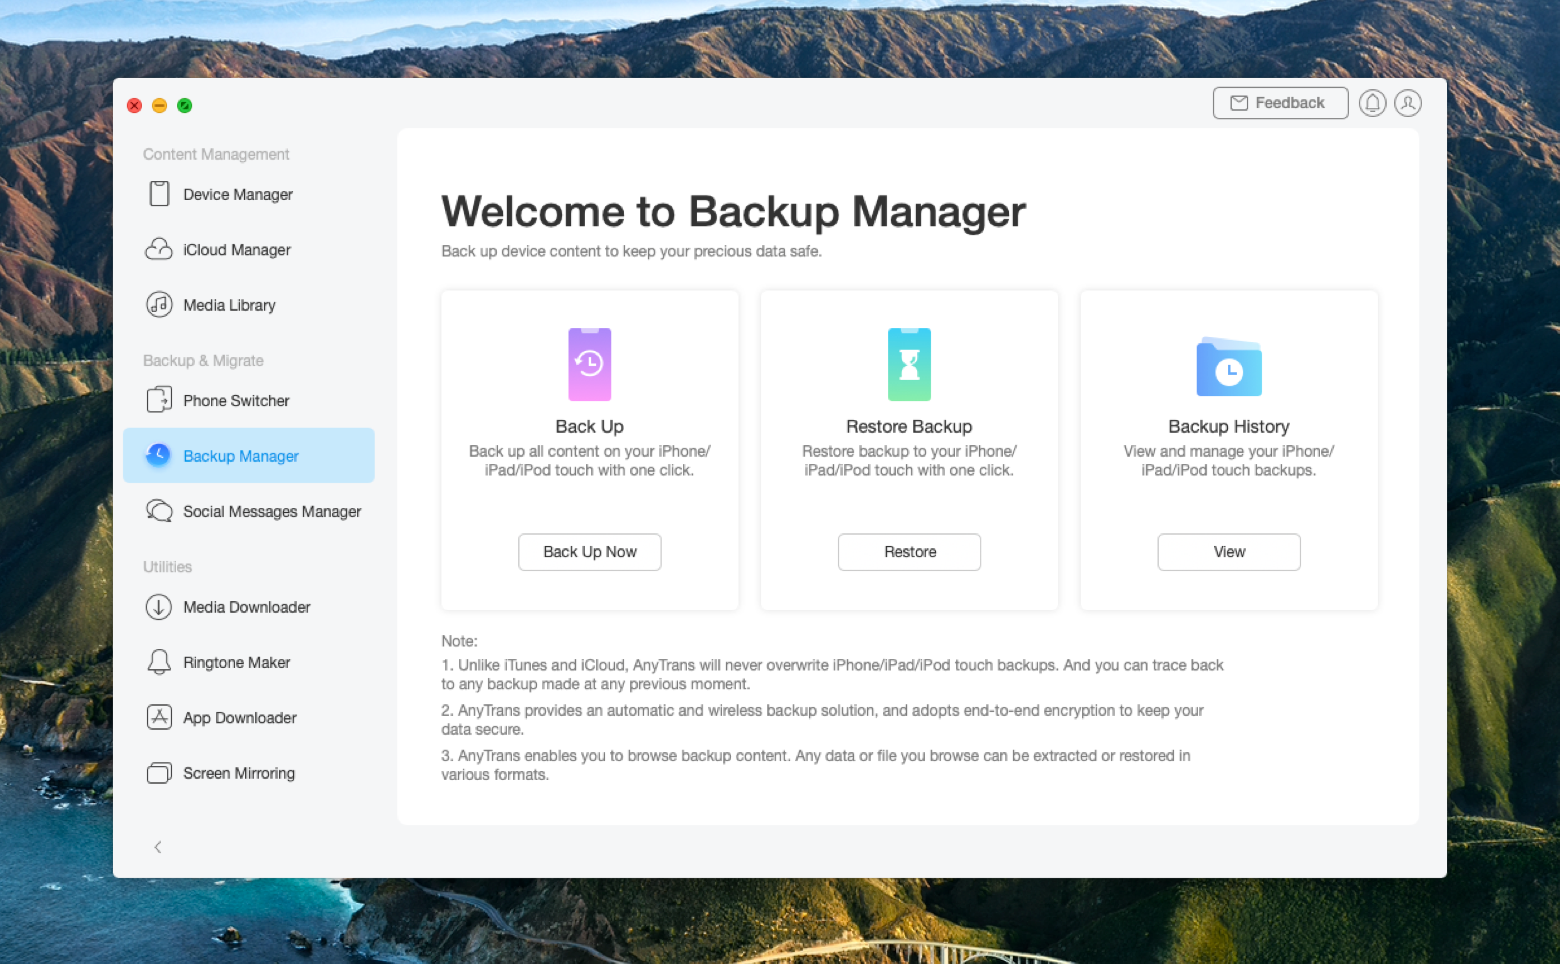The height and width of the screenshot is (964, 1560).
Task: Click the blue Backup History folder illustration
Action: pos(1229,367)
